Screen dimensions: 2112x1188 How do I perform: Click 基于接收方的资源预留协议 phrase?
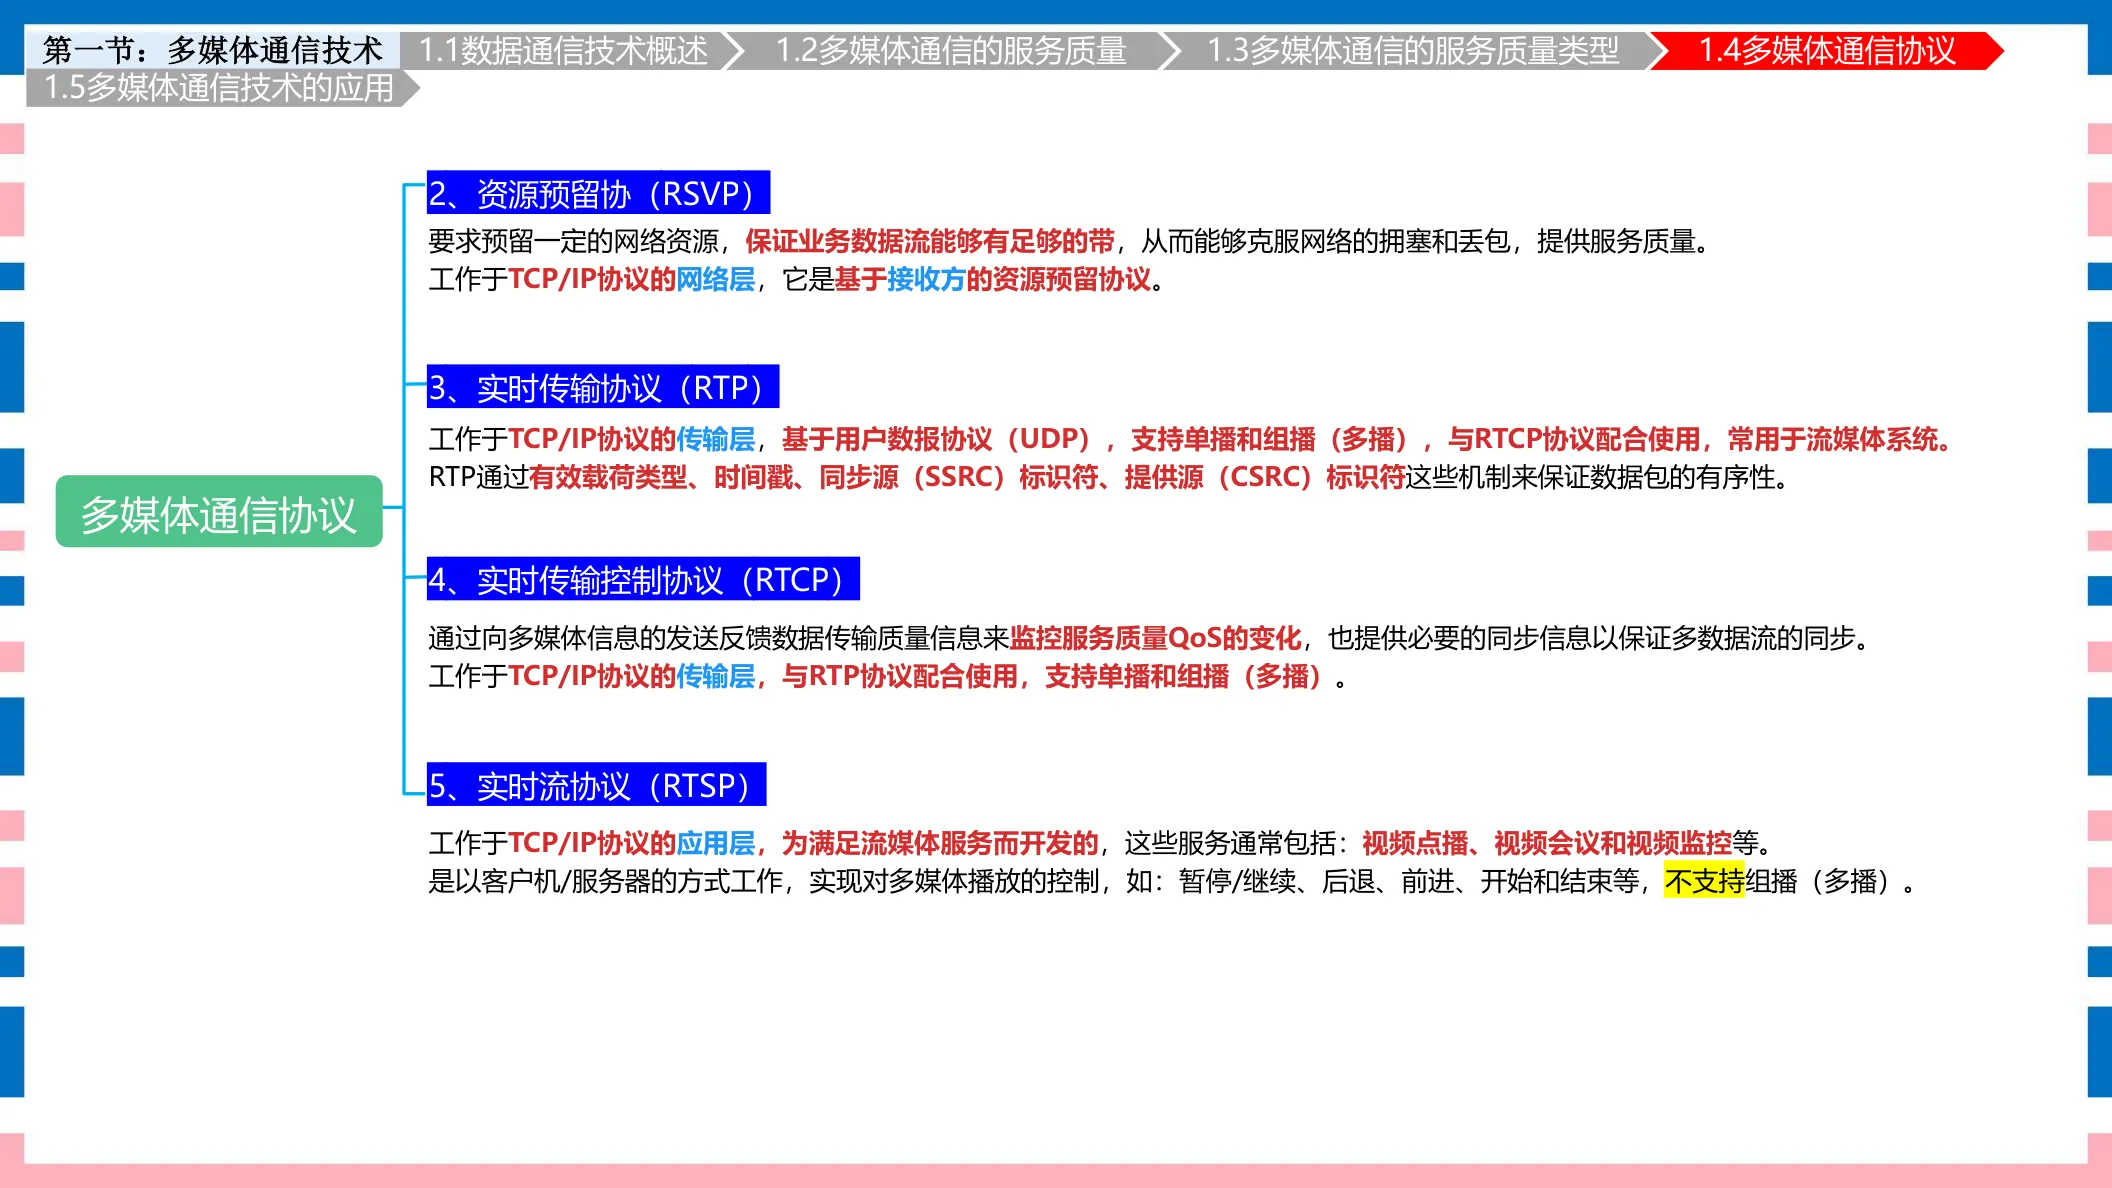tap(993, 279)
